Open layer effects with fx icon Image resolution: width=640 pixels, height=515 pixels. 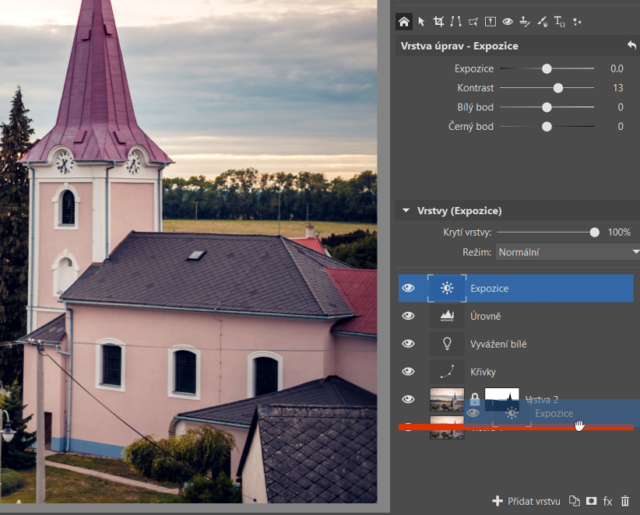click(x=607, y=500)
